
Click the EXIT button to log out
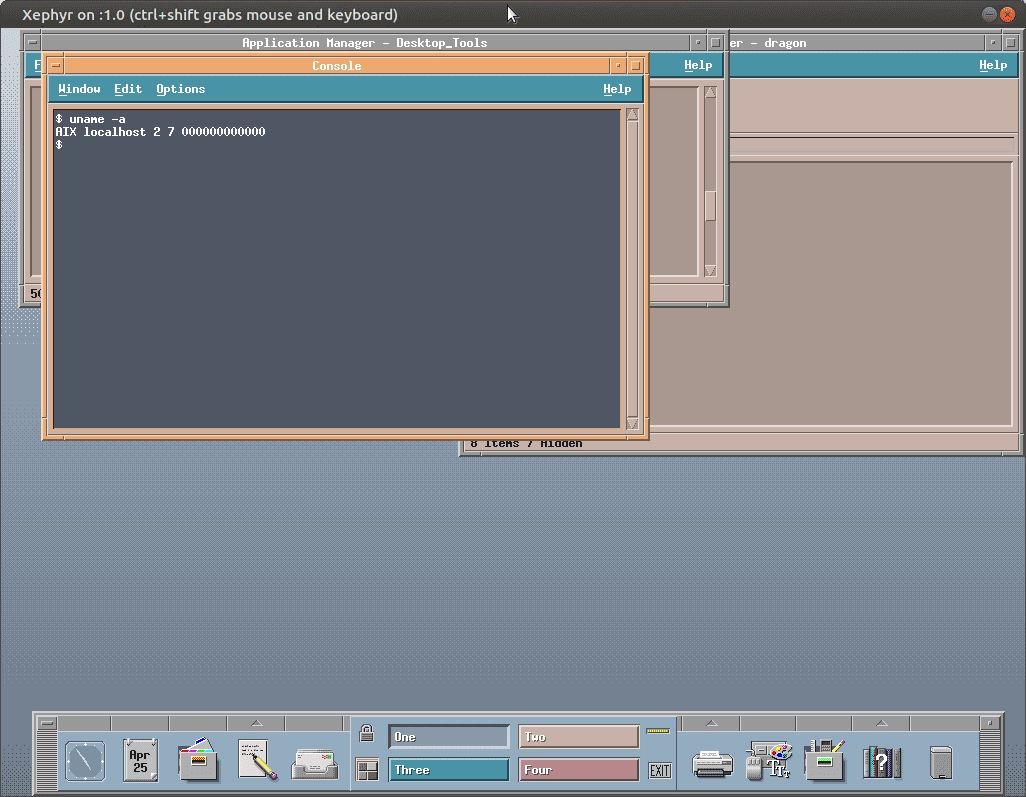pos(660,770)
